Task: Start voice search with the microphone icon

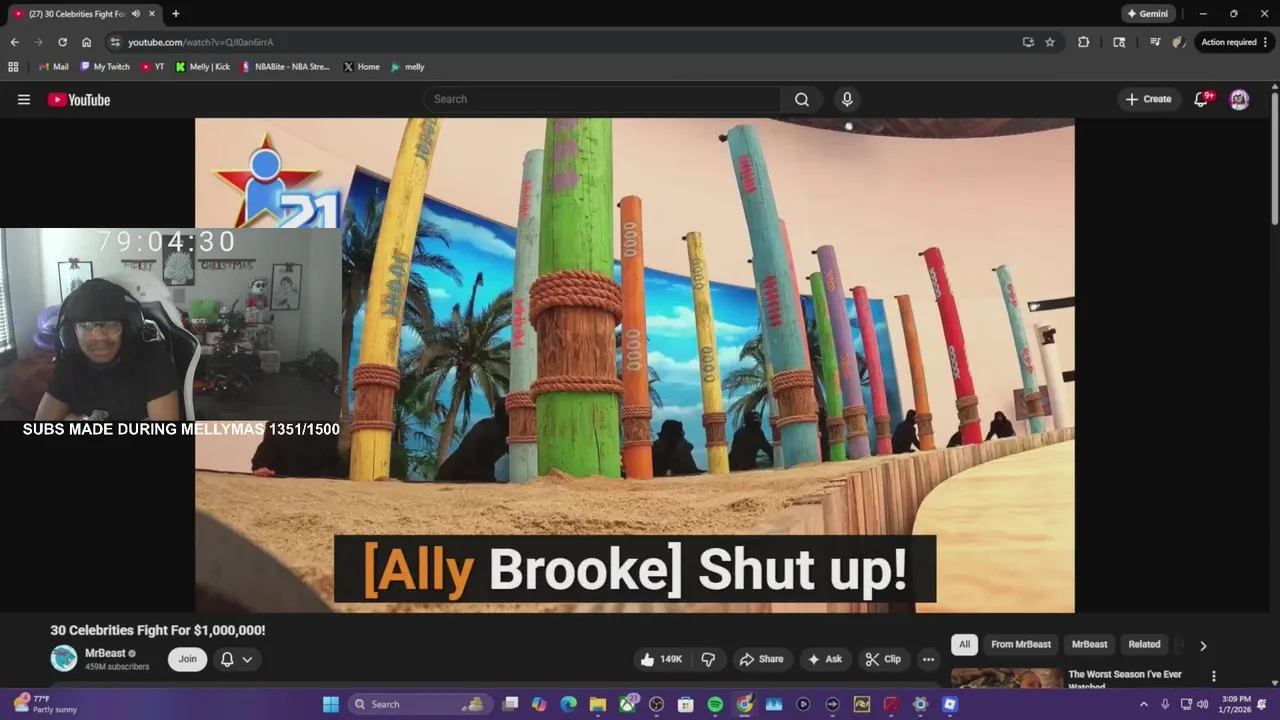Action: (847, 99)
